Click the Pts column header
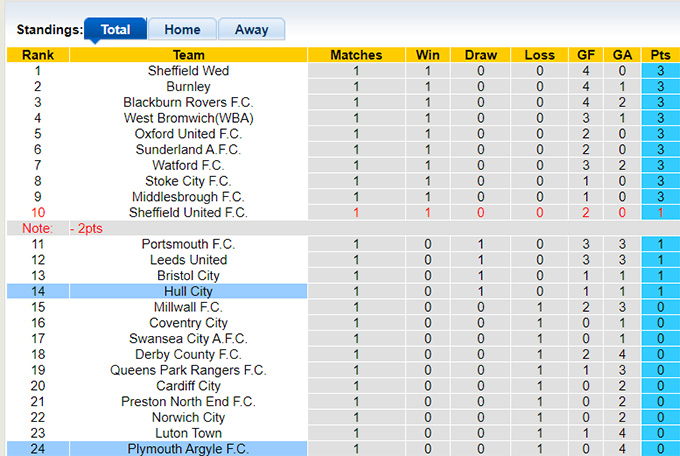Screen dimensions: 680x456 (660, 55)
